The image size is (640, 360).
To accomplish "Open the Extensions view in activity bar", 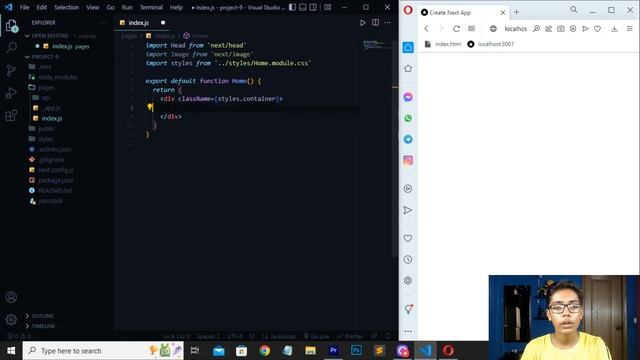I will [x=11, y=115].
